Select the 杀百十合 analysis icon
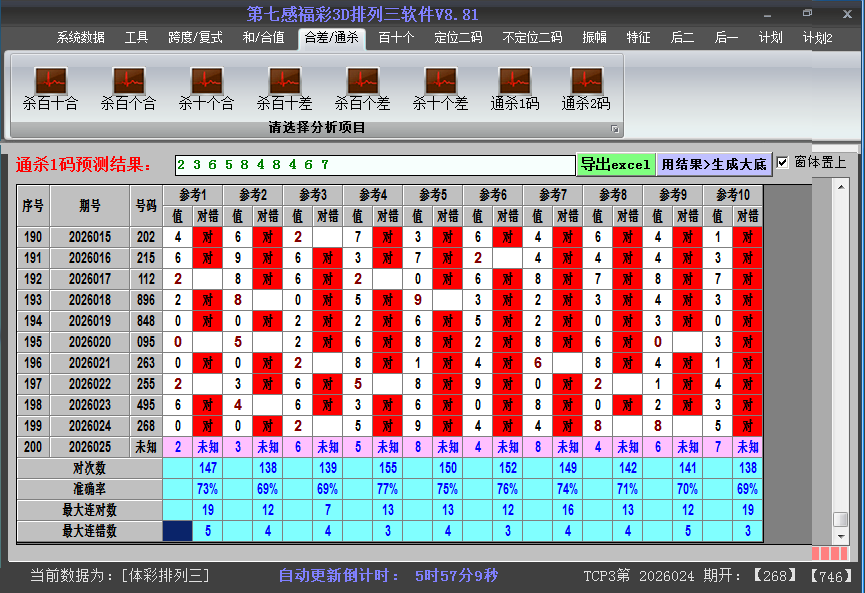Screen dimensions: 865x593 [50, 85]
